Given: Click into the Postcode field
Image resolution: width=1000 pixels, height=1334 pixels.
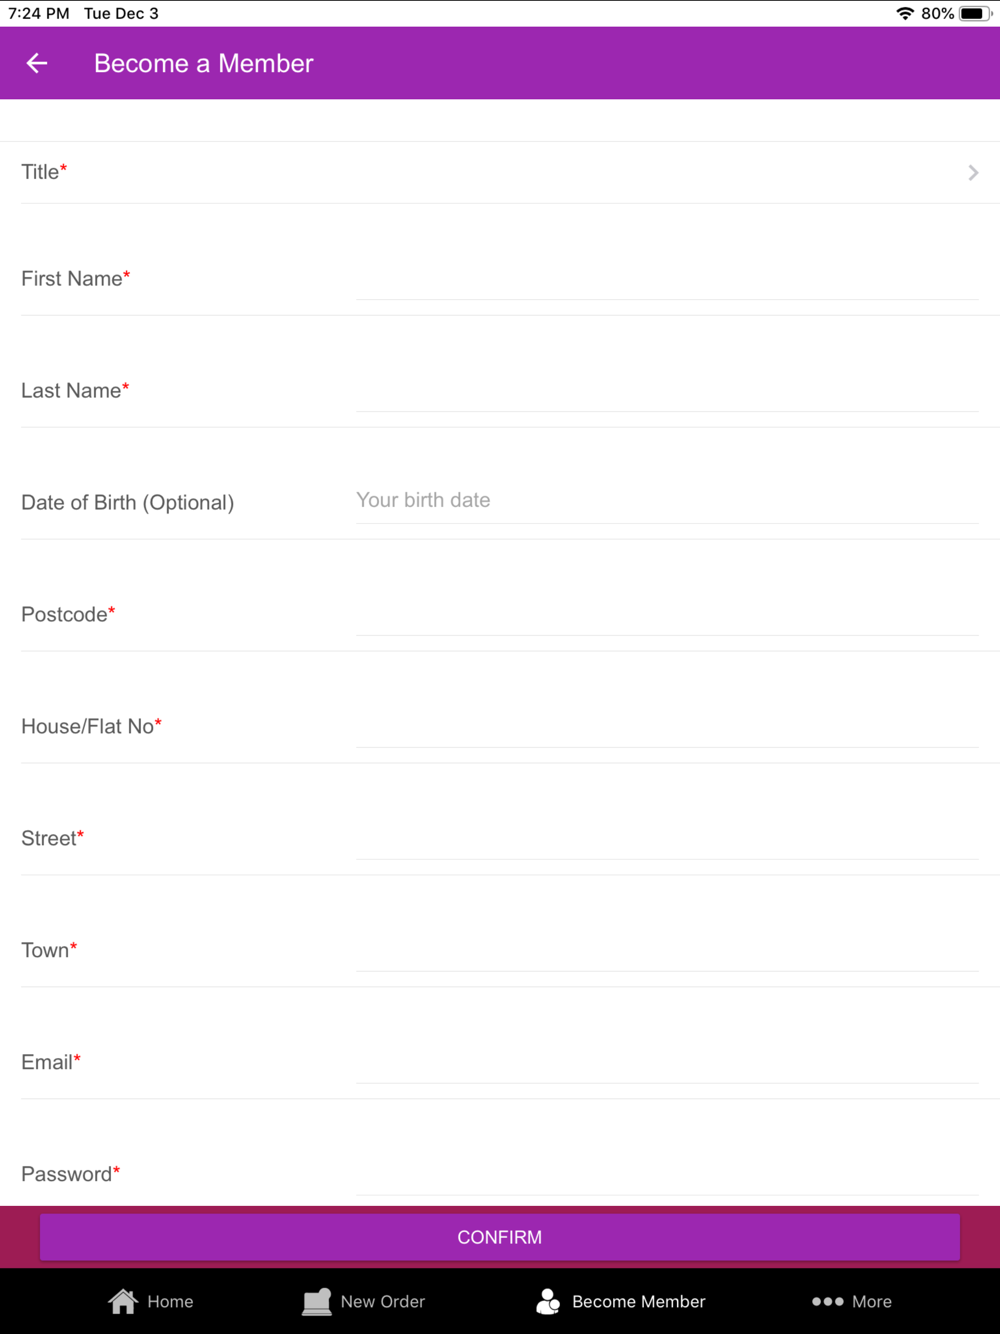Looking at the screenshot, I should (x=666, y=614).
